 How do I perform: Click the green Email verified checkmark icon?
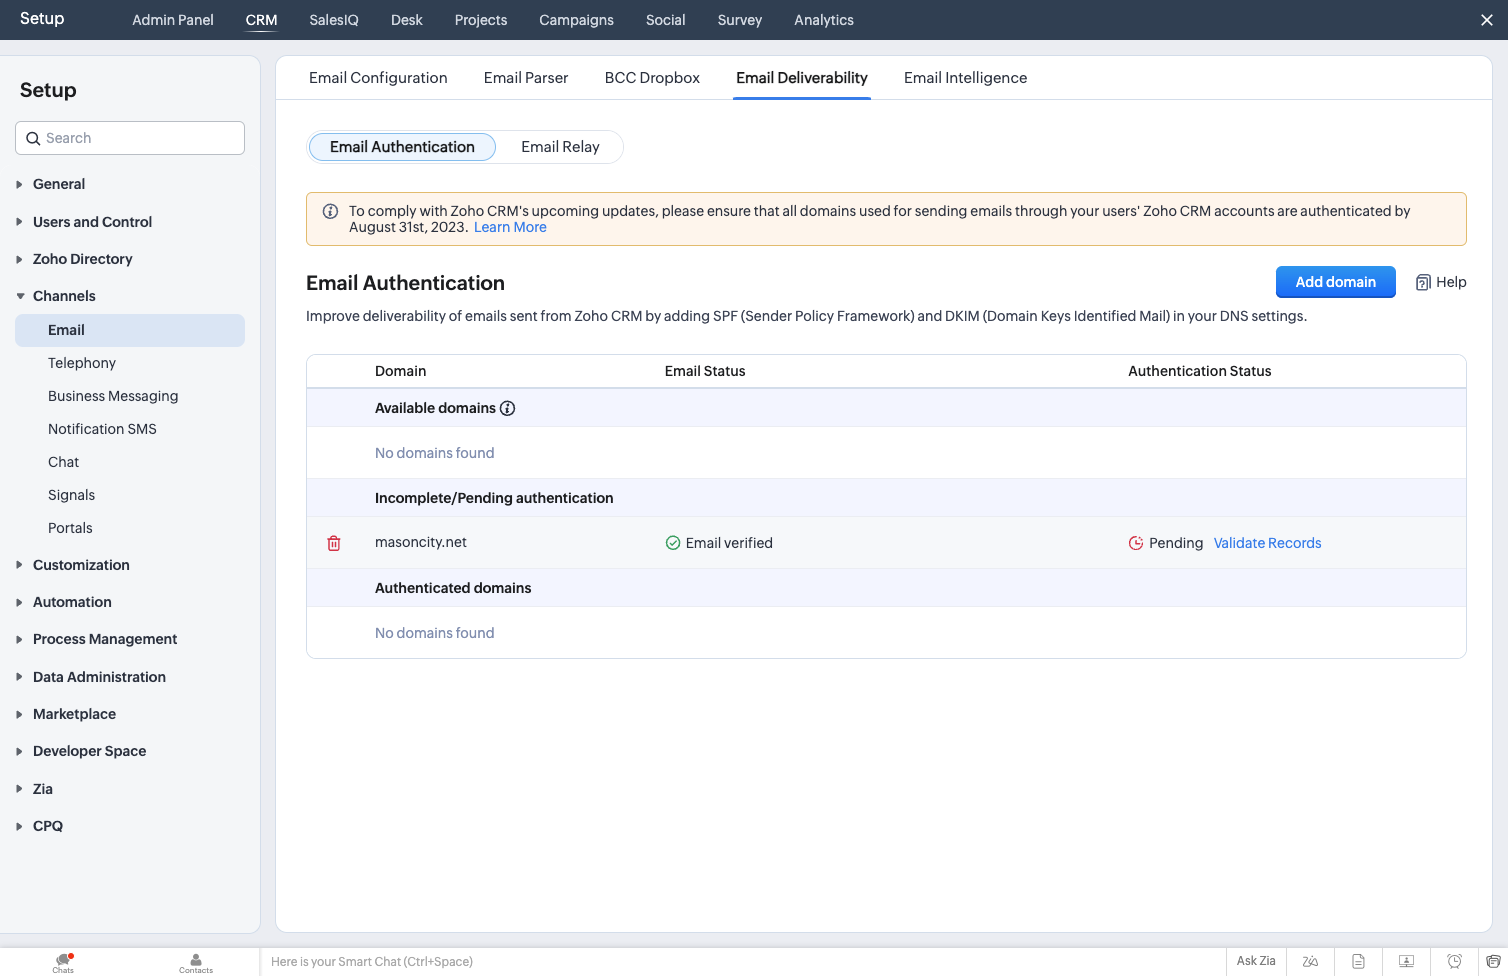pos(673,543)
